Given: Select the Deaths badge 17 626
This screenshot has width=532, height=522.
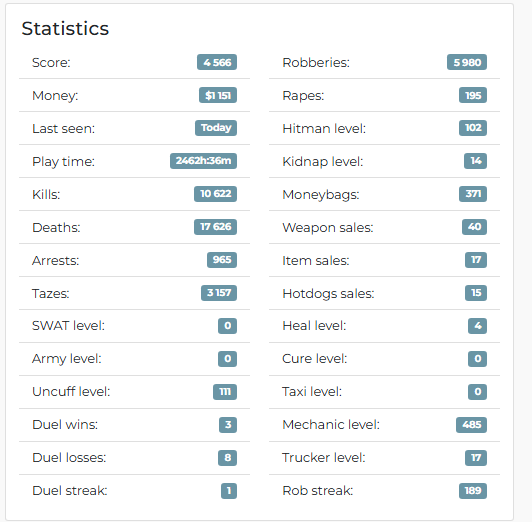Looking at the screenshot, I should click(x=215, y=227).
